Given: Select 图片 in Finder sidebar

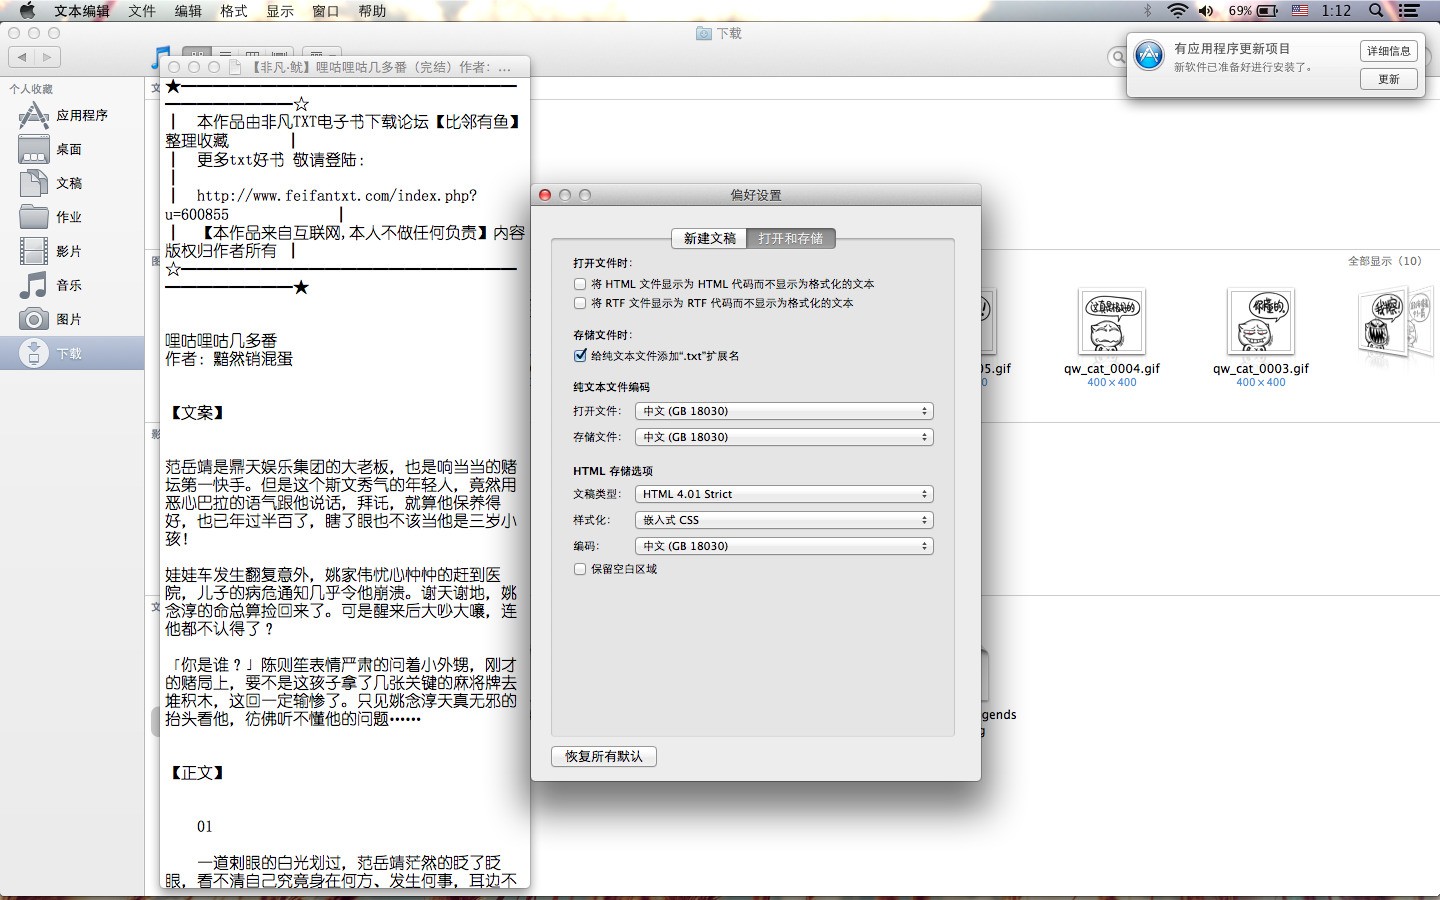Looking at the screenshot, I should pos(72,320).
